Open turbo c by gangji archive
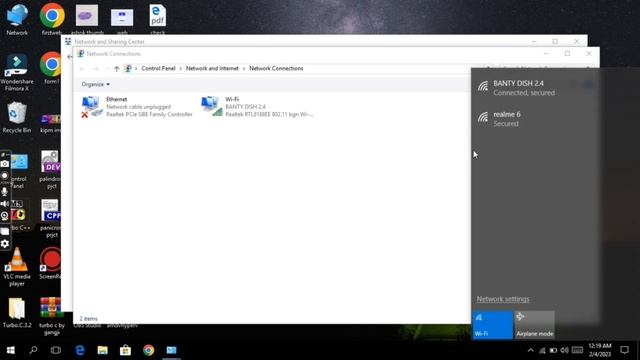The height and width of the screenshot is (360, 640). click(51, 316)
